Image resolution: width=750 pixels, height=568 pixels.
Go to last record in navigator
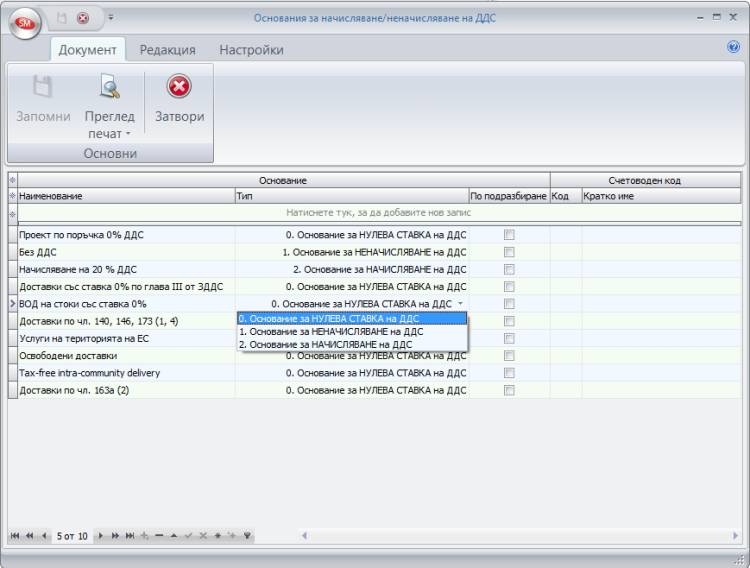click(x=130, y=535)
